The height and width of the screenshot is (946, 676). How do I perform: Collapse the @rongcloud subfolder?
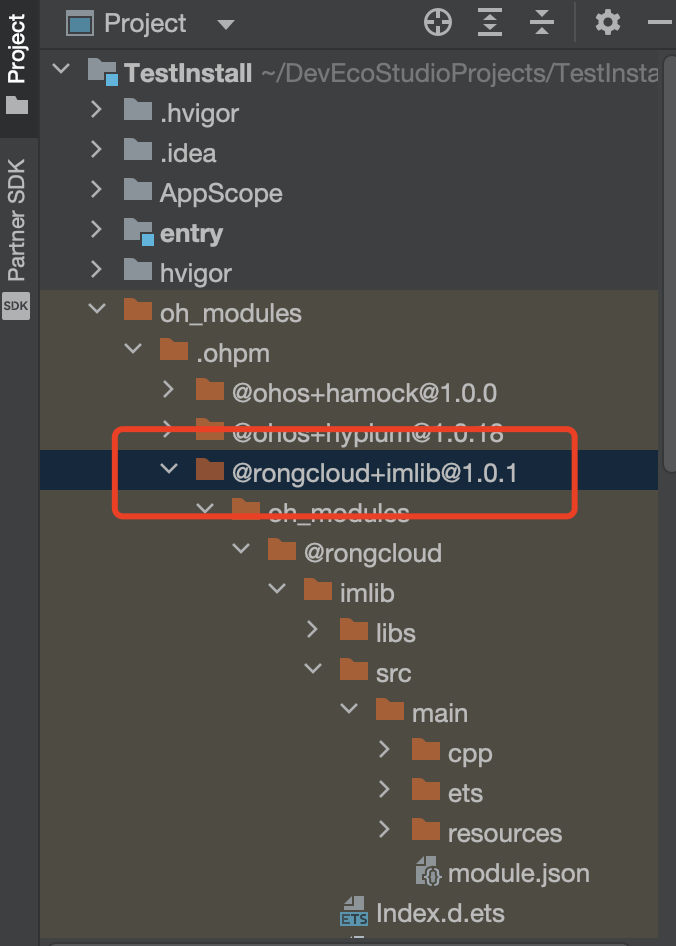241,548
